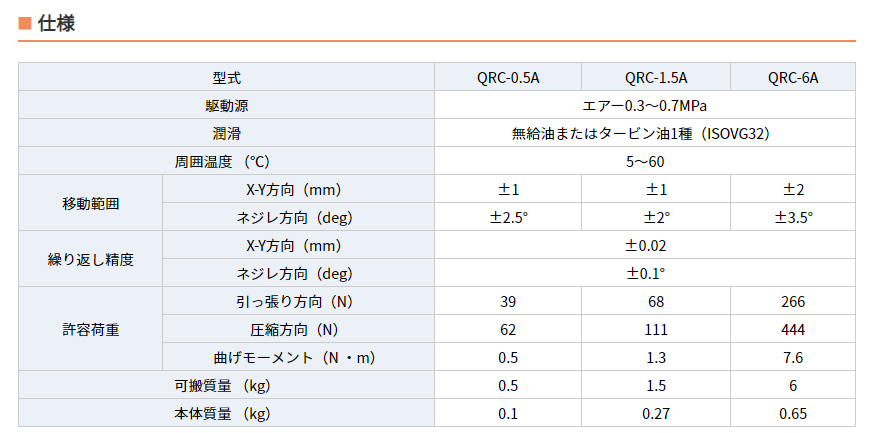This screenshot has height=433, width=878.
Task: Select the ±2.5° twist value cell
Action: (x=508, y=217)
